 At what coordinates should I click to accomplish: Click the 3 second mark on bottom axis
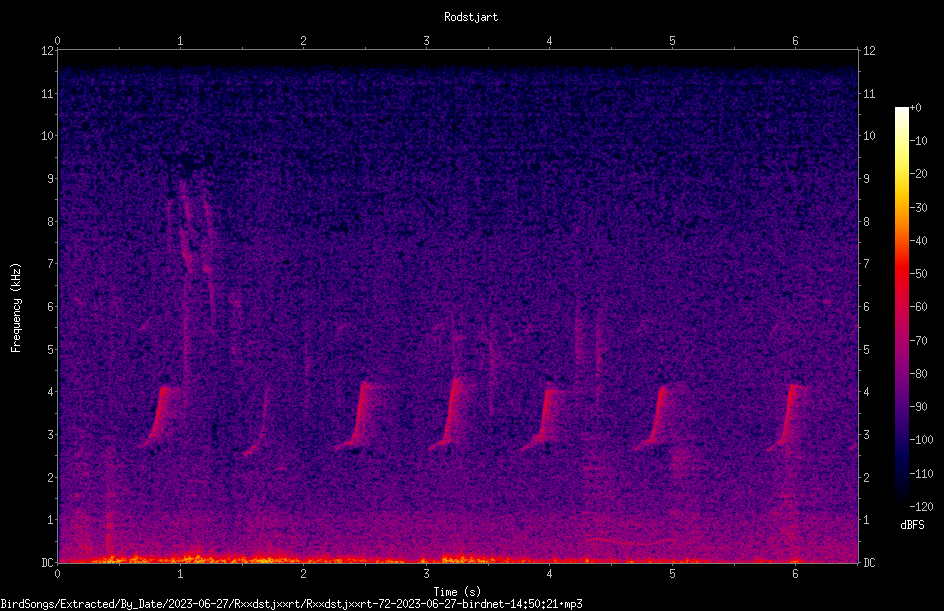pyautogui.click(x=426, y=574)
